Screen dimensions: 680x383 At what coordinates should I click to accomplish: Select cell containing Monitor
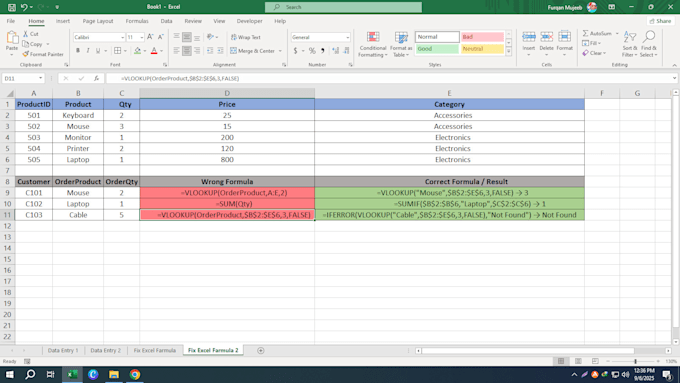point(78,137)
